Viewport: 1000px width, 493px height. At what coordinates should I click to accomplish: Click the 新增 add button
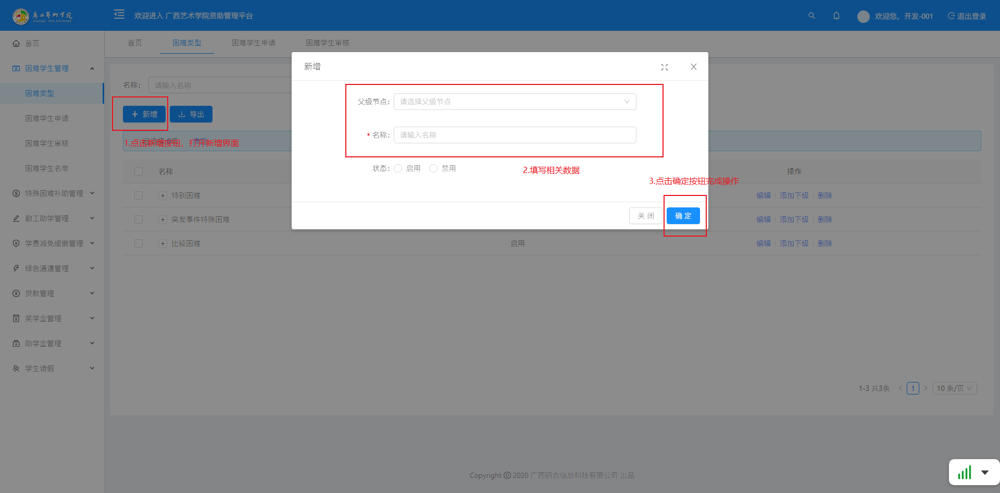[x=145, y=114]
